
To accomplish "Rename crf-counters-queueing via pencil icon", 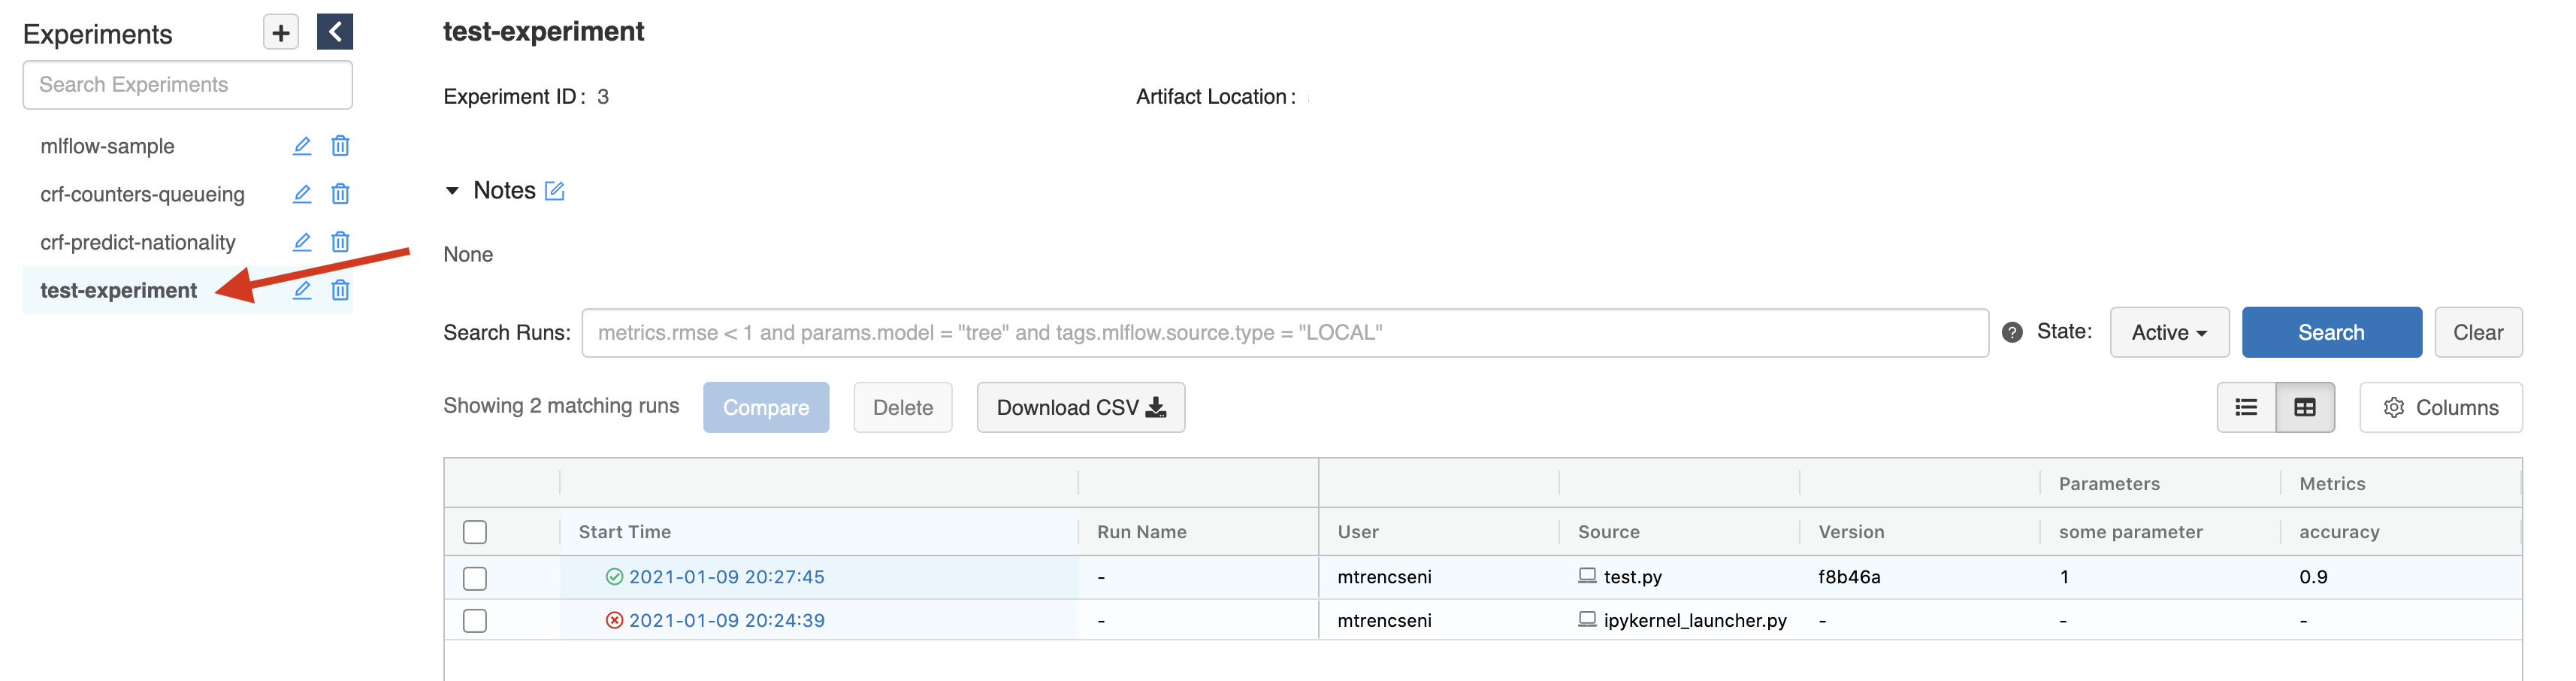I will click(302, 194).
